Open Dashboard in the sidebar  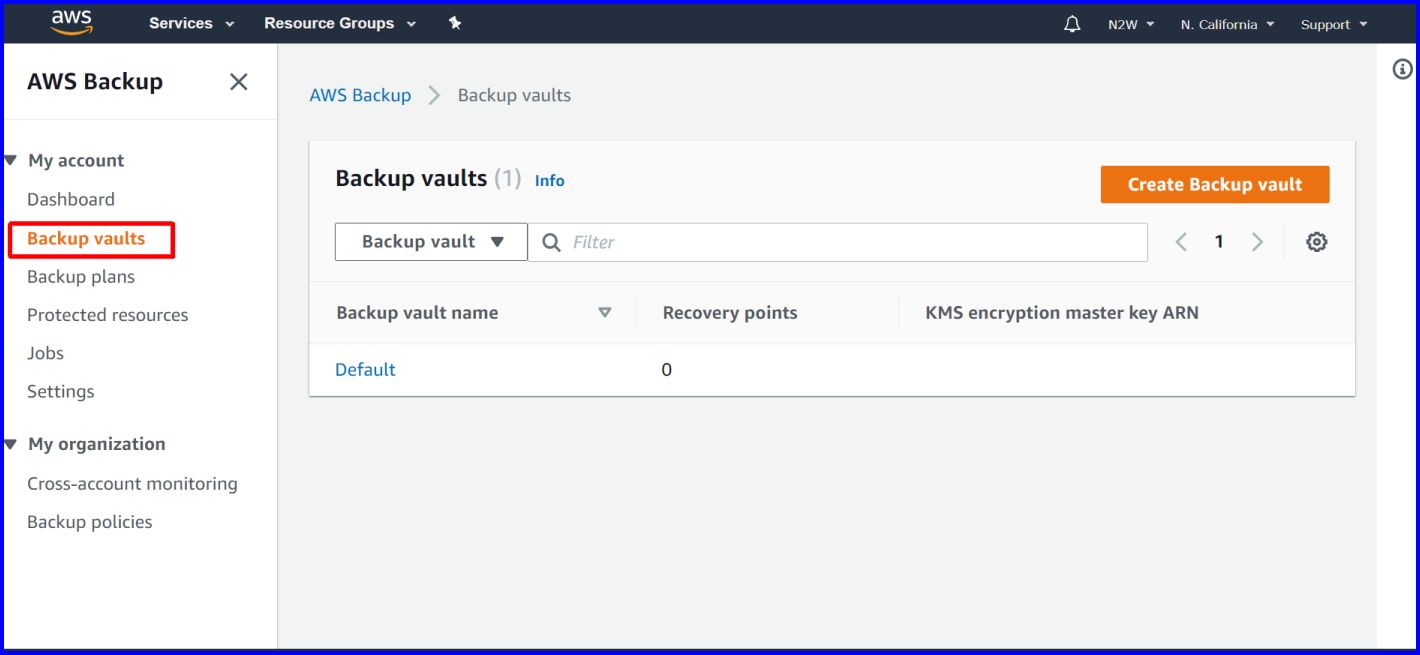(x=71, y=199)
